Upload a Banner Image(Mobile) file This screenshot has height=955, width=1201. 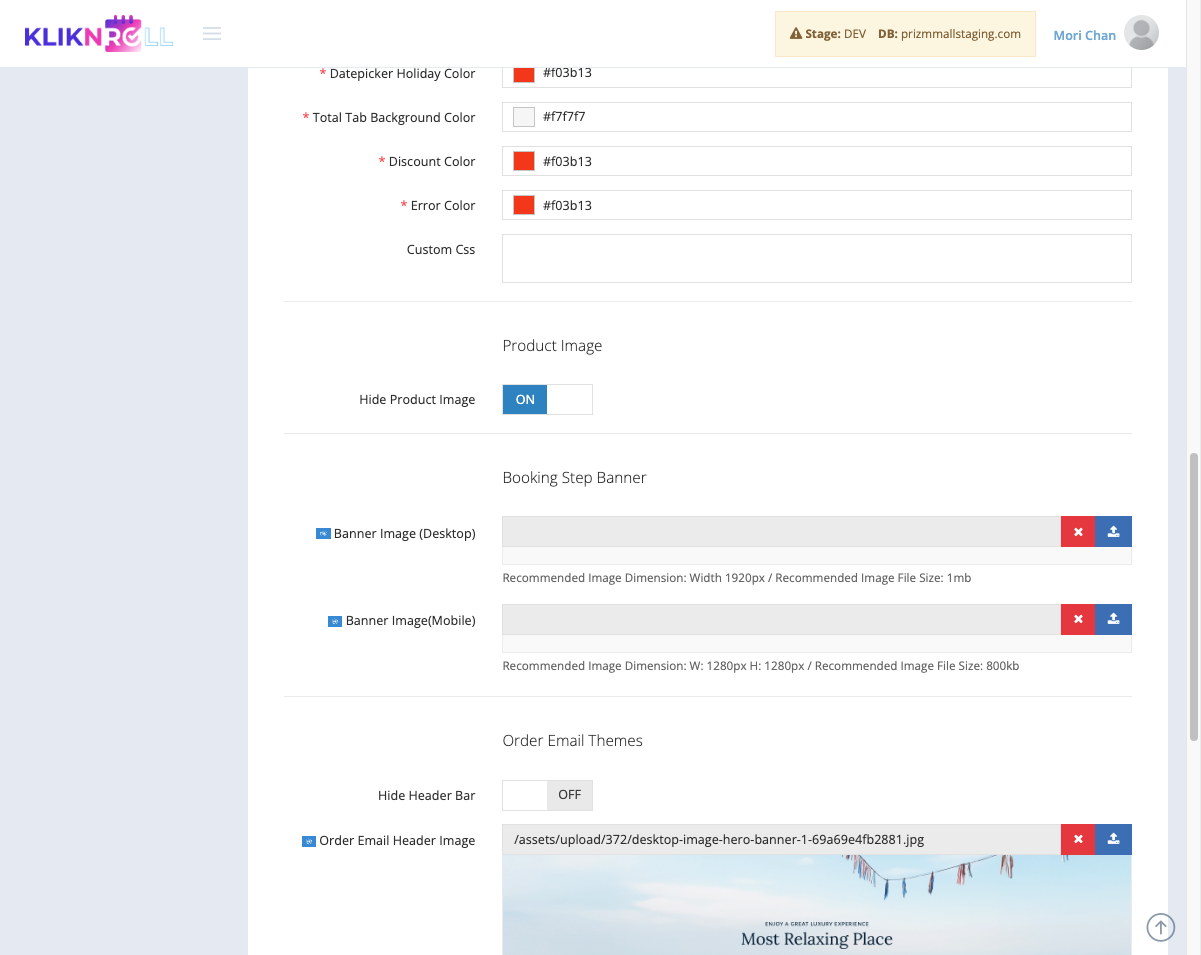pyautogui.click(x=1114, y=620)
